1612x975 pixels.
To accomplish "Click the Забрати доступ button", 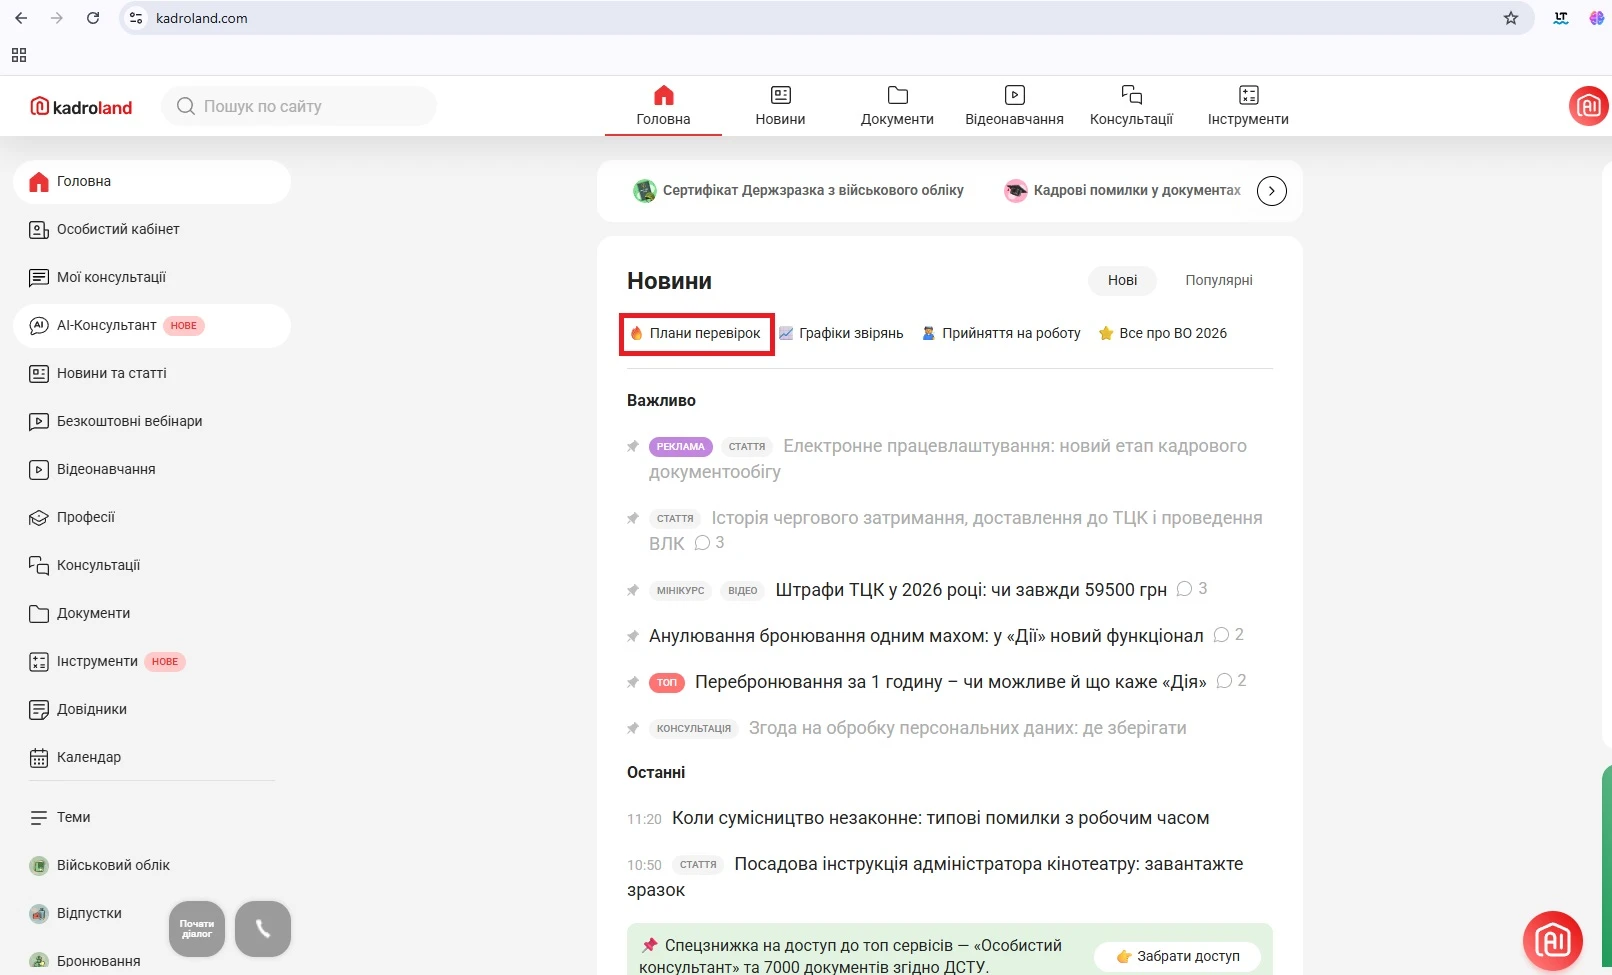I will click(1177, 957).
